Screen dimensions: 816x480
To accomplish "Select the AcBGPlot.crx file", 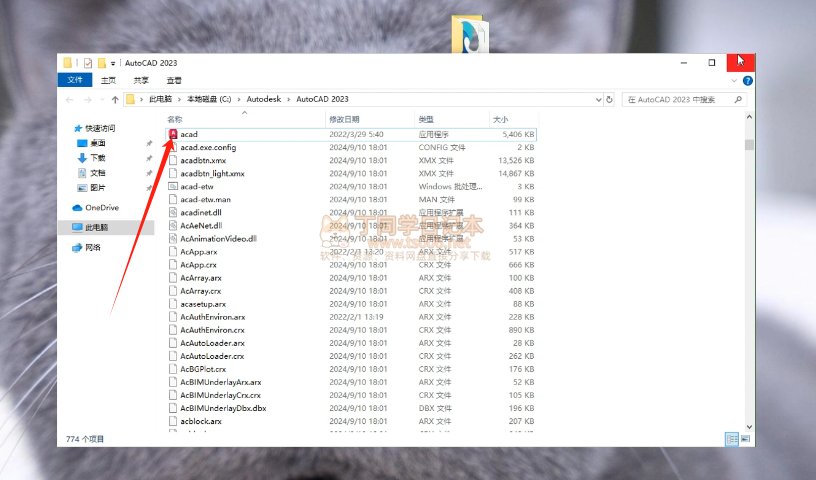I will coord(203,369).
